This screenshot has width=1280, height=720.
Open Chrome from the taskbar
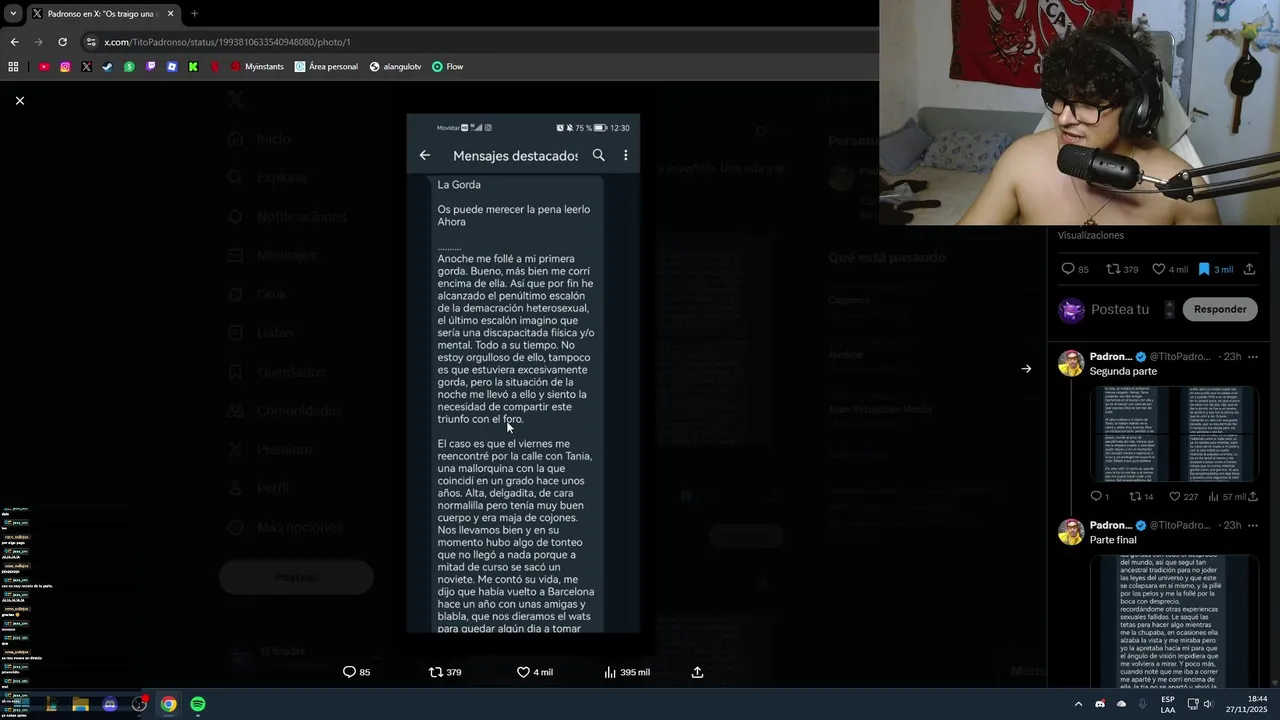click(x=169, y=704)
